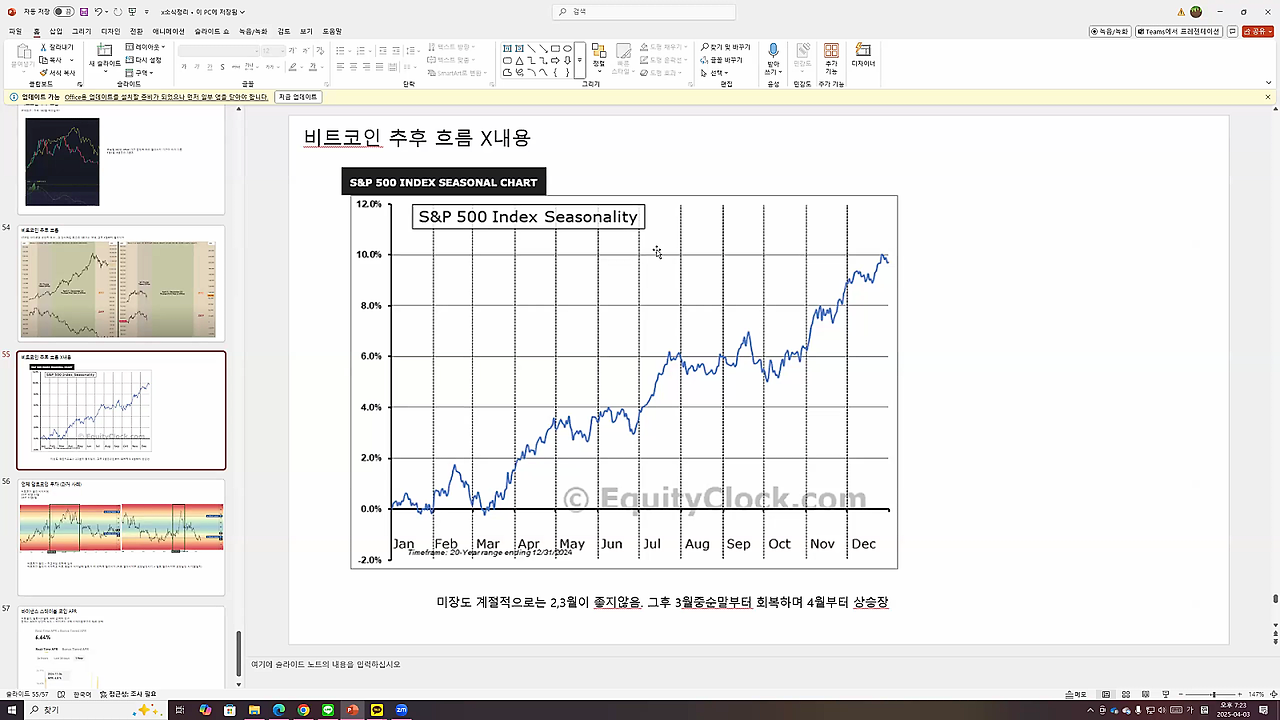Screen dimensions: 1280x720
Task: Select slide 57 thumbnail at the bottom of the panel
Action: click(x=121, y=646)
